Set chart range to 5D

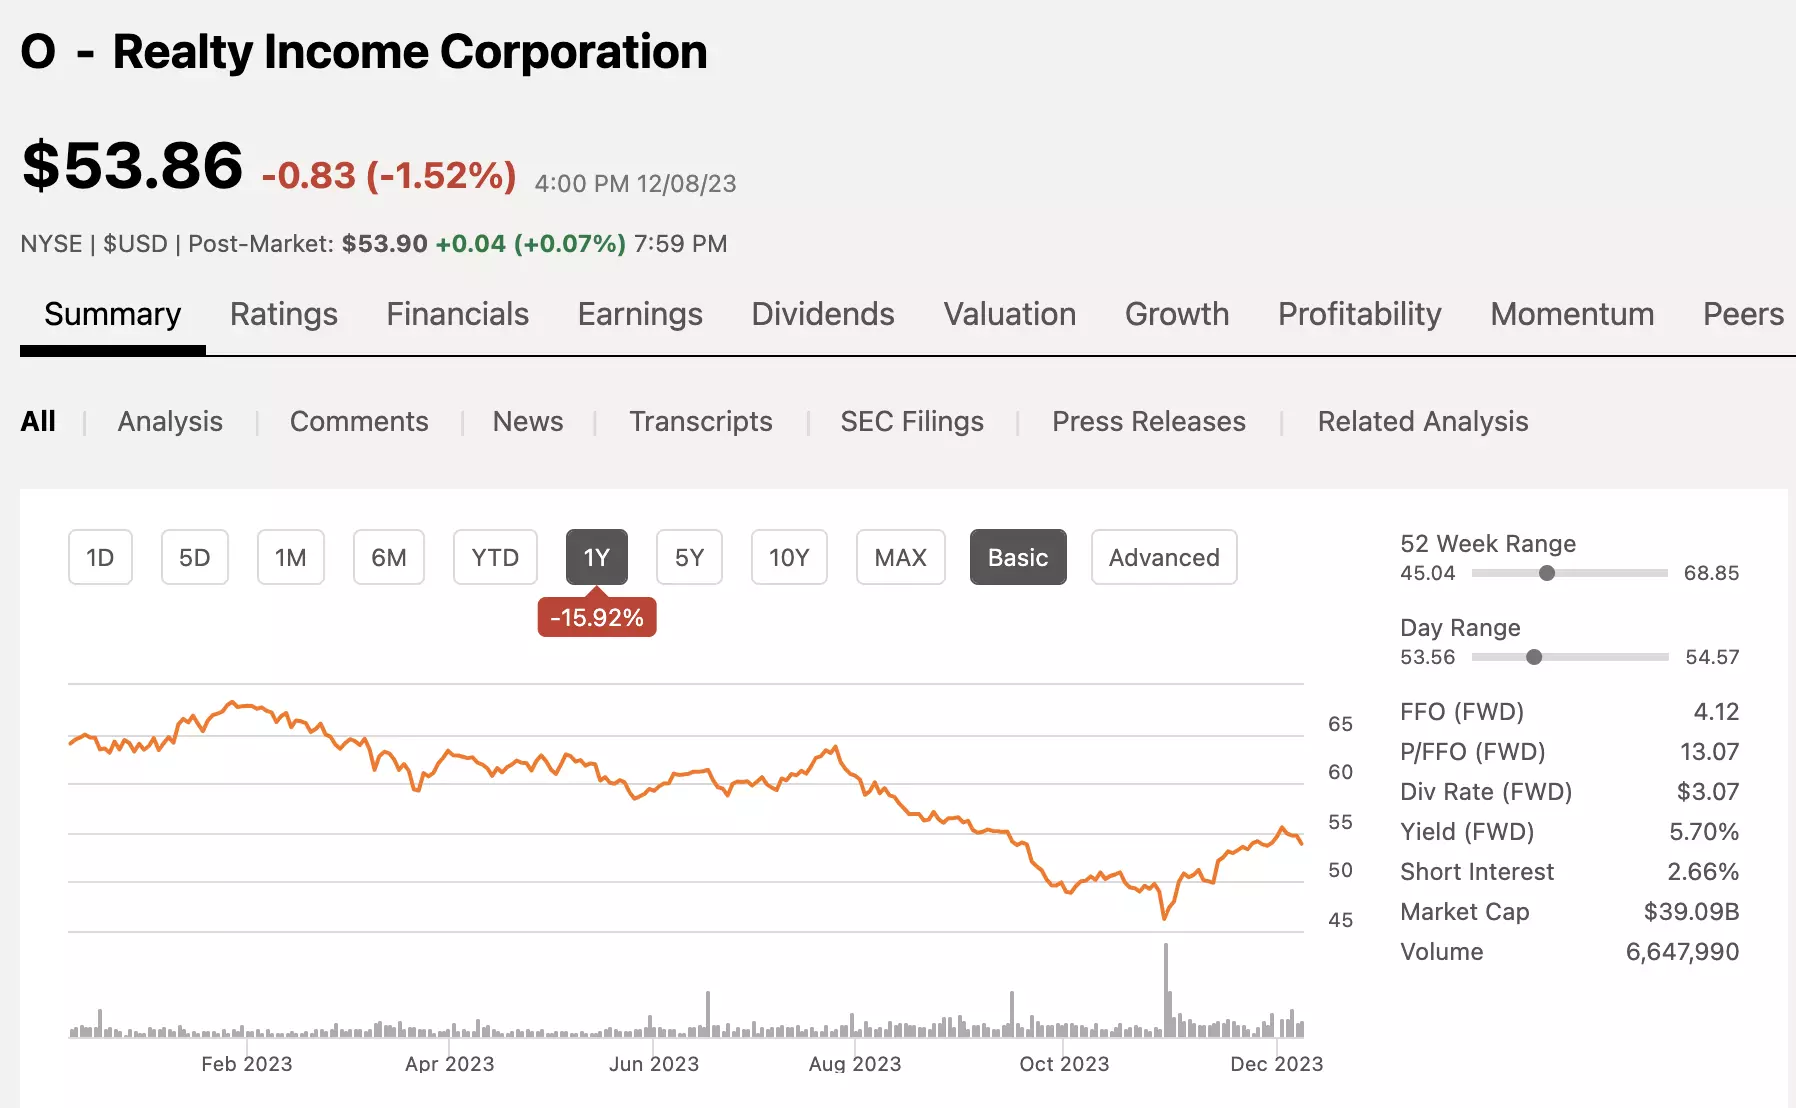[x=195, y=557]
